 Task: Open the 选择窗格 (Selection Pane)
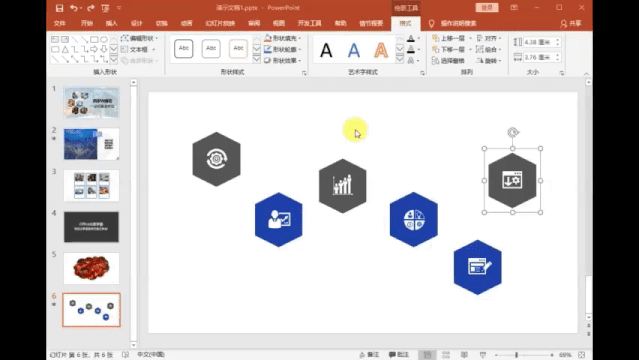448,60
